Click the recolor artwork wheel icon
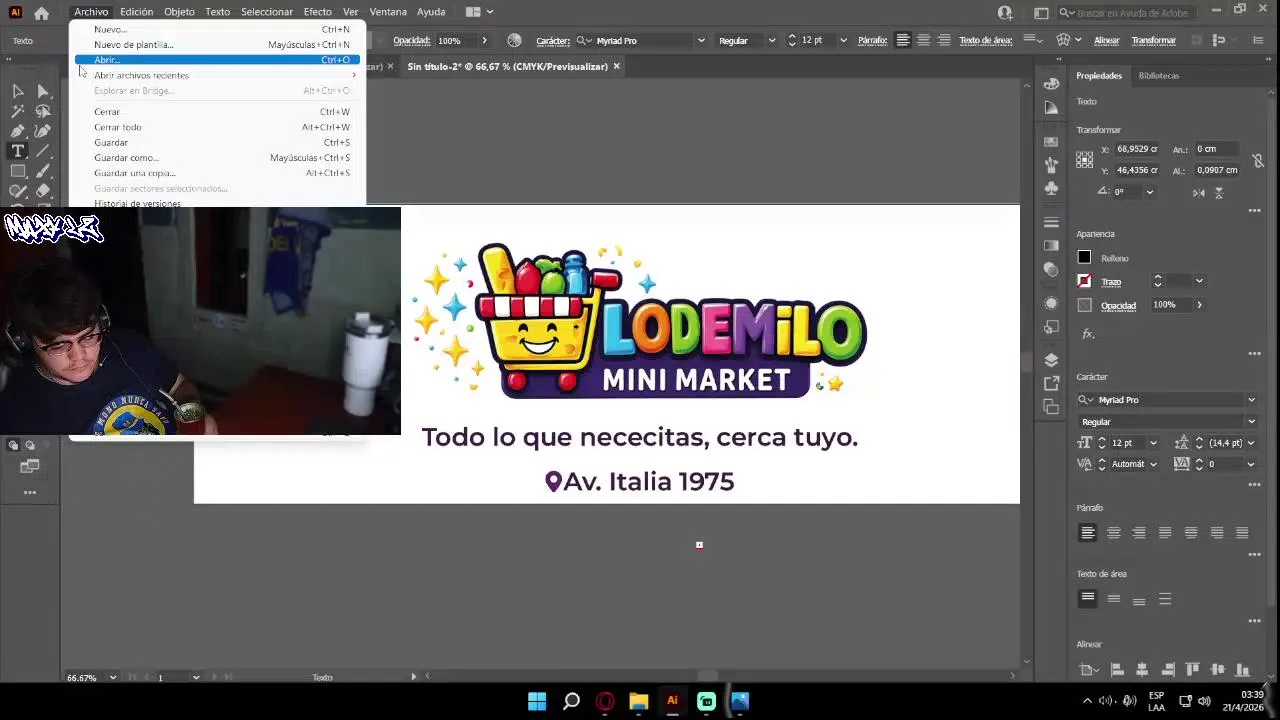Image resolution: width=1280 pixels, height=720 pixels. (514, 41)
